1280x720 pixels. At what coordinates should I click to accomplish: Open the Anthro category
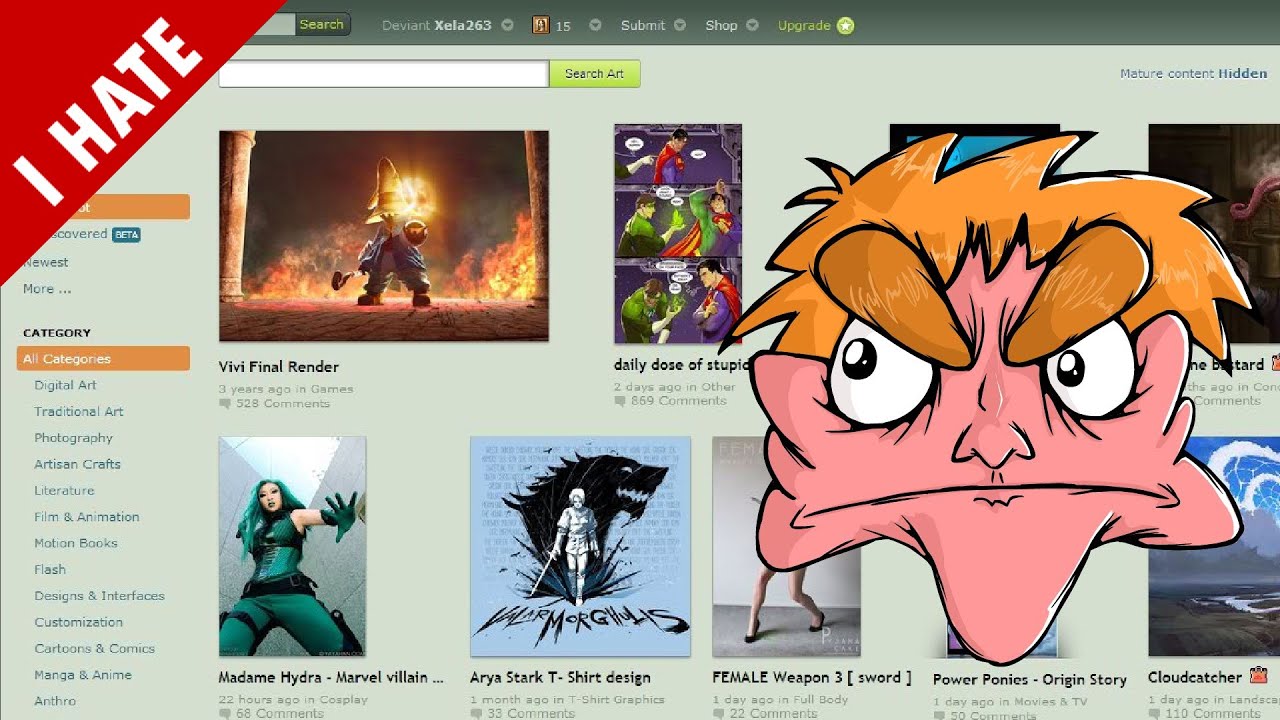click(x=55, y=701)
